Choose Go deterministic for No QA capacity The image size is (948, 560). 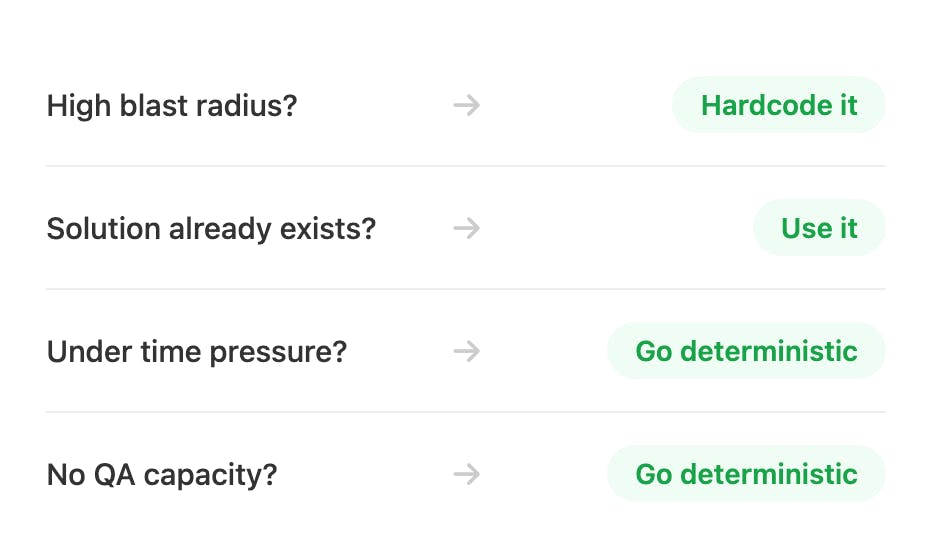[746, 474]
